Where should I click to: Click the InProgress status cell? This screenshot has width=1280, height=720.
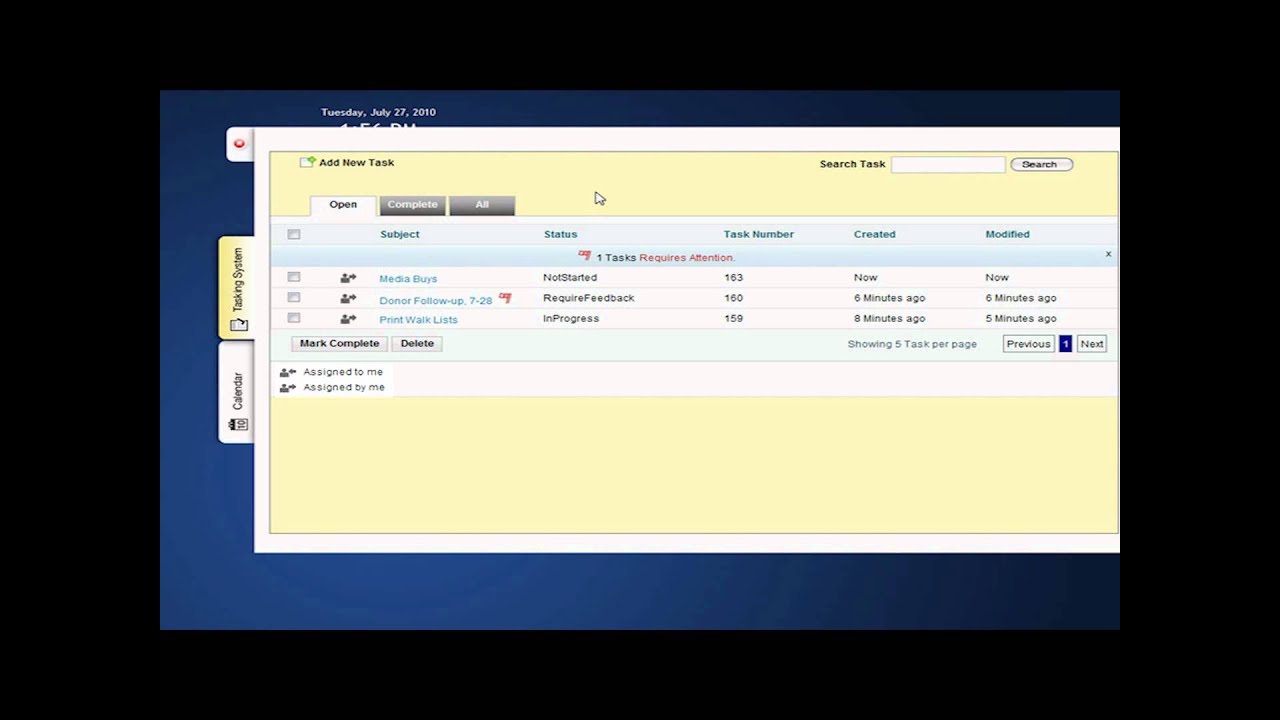[x=571, y=318]
